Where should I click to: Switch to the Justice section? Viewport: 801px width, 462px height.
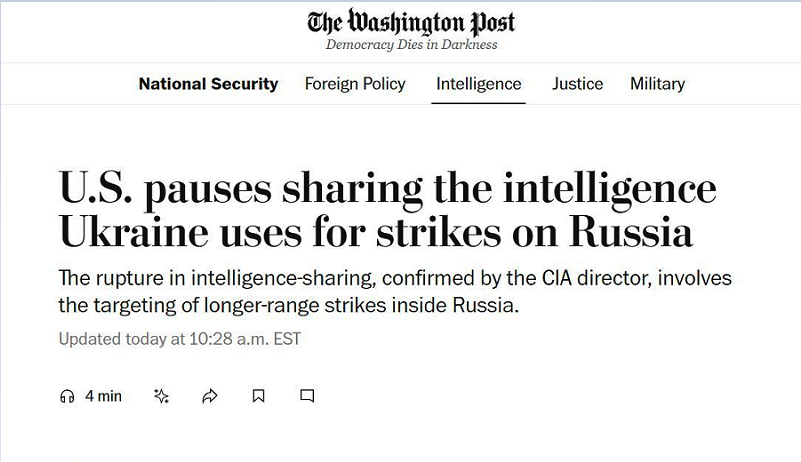pos(577,84)
